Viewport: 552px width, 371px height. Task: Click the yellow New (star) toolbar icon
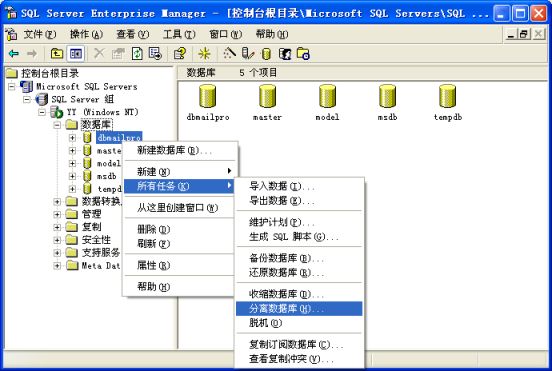204,54
